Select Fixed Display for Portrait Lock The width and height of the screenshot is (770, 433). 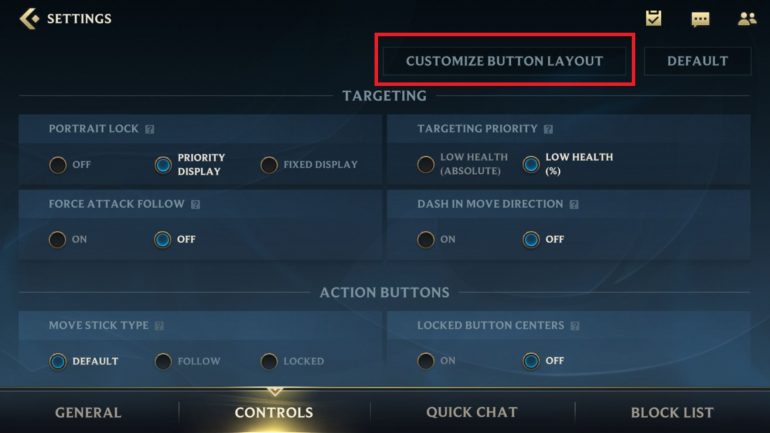pos(269,165)
